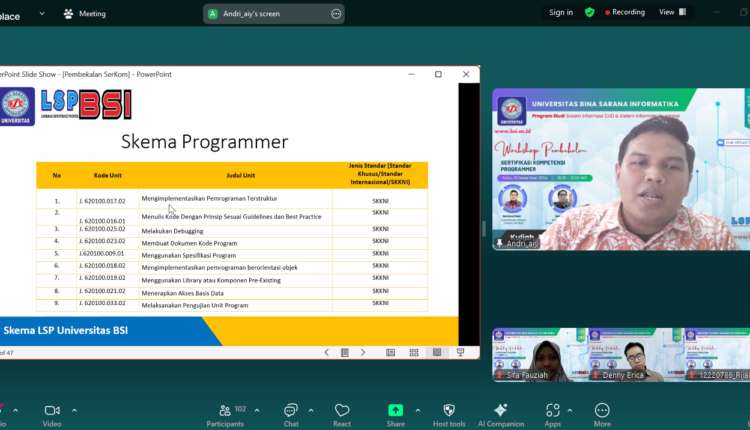Viewport: 750px width, 430px height.
Task: Open the React heart menu
Action: (342, 415)
